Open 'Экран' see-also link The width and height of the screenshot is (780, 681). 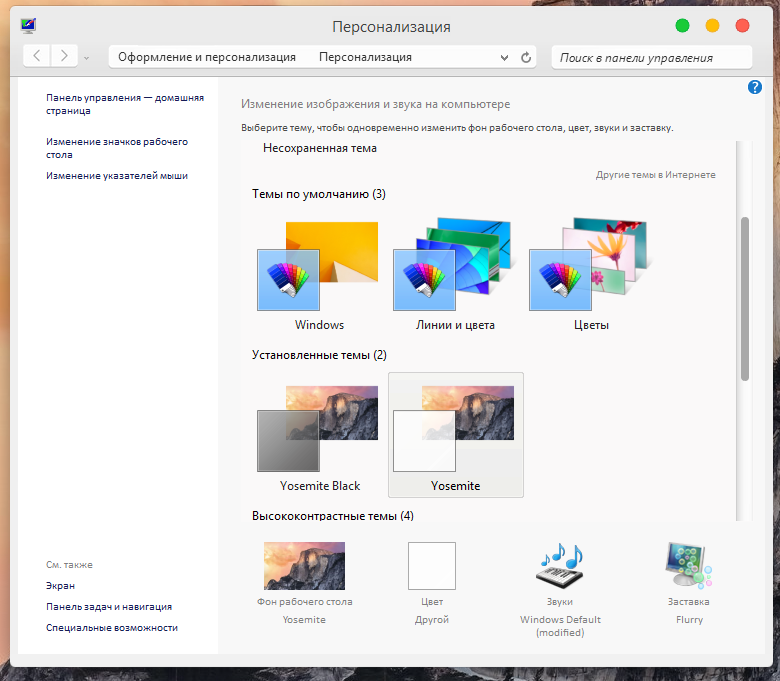click(x=60, y=585)
